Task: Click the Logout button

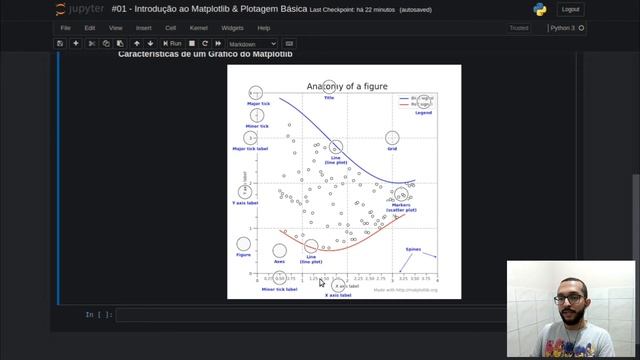Action: pyautogui.click(x=570, y=9)
